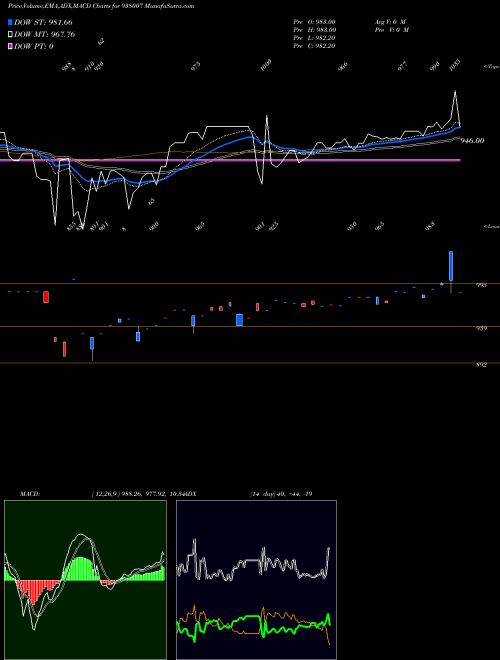The height and width of the screenshot is (660, 500).
Task: Click the MACD: heading label
Action: tap(29, 494)
